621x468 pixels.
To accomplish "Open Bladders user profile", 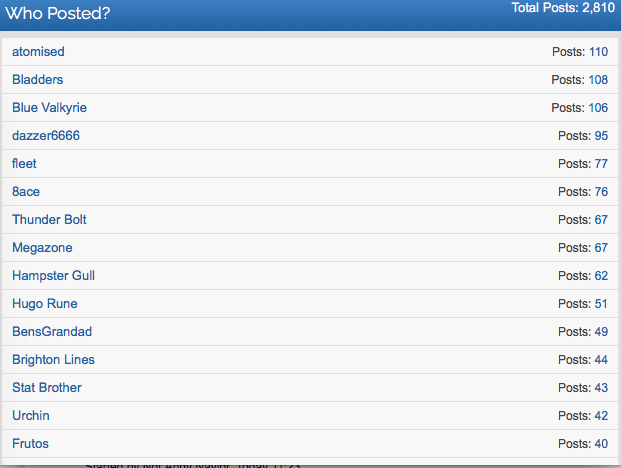I will (38, 80).
